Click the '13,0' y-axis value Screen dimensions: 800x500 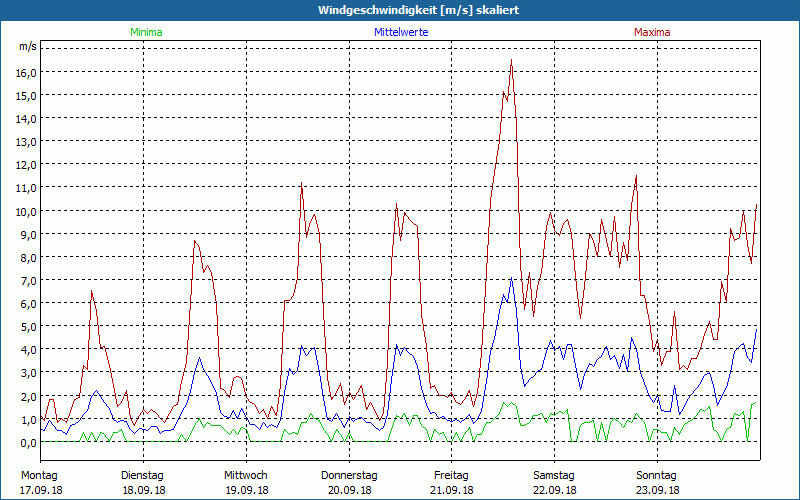tap(26, 141)
